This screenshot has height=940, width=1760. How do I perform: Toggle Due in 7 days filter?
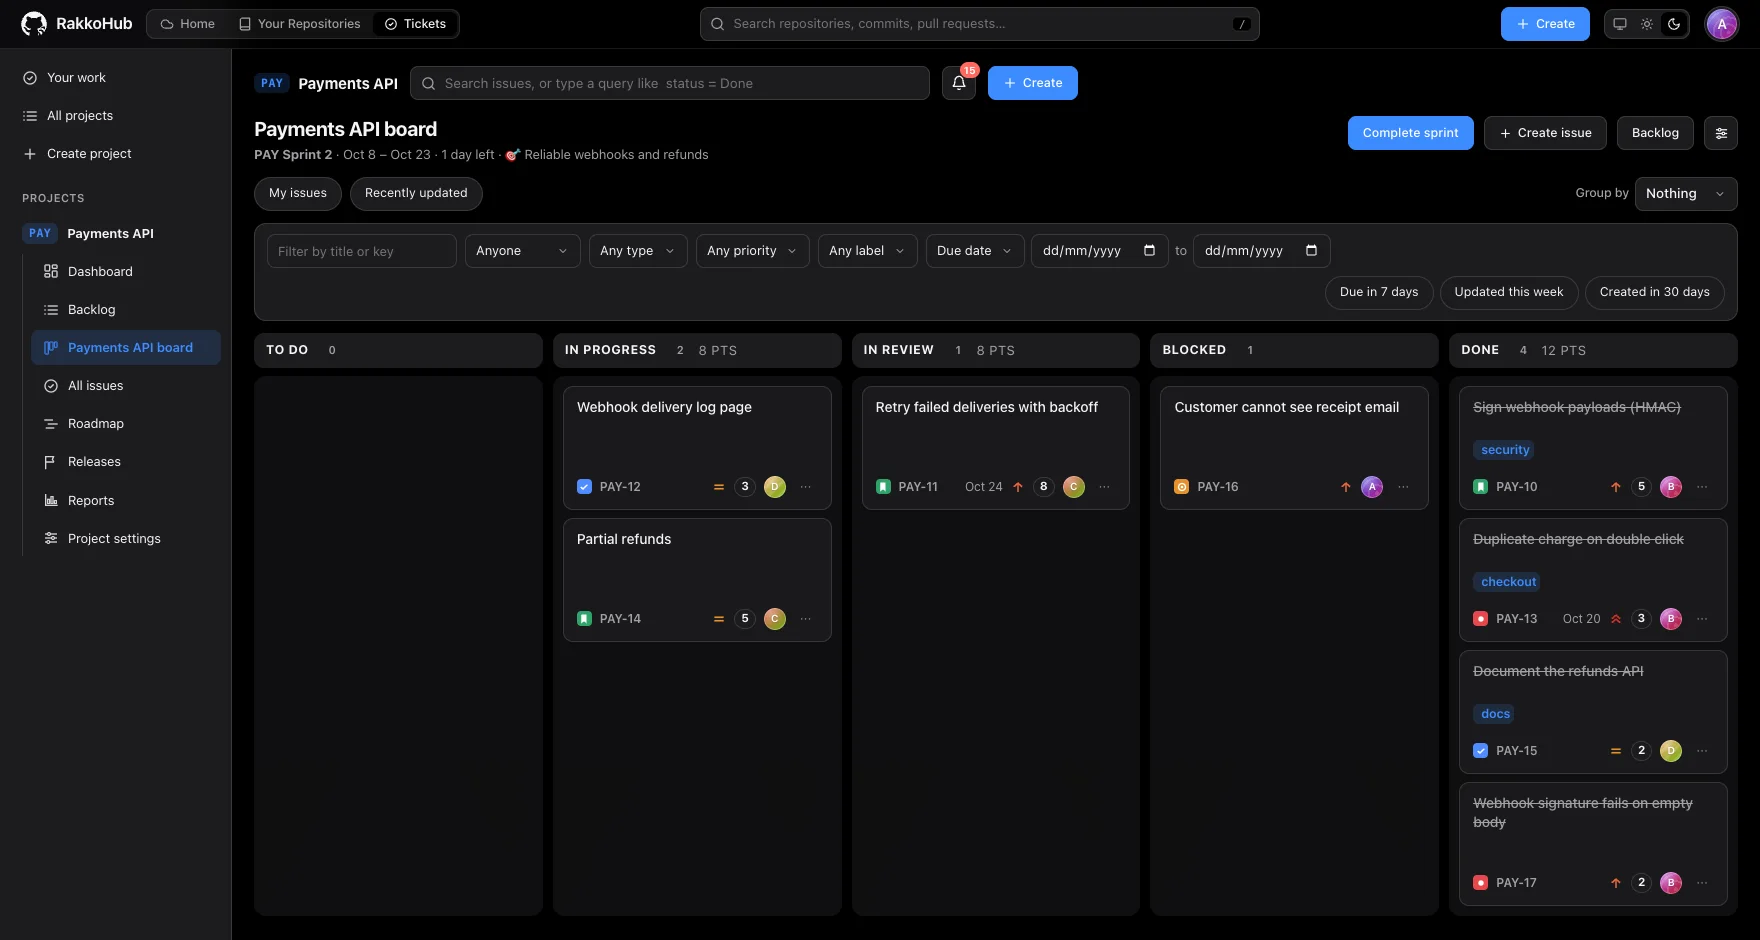pos(1379,292)
